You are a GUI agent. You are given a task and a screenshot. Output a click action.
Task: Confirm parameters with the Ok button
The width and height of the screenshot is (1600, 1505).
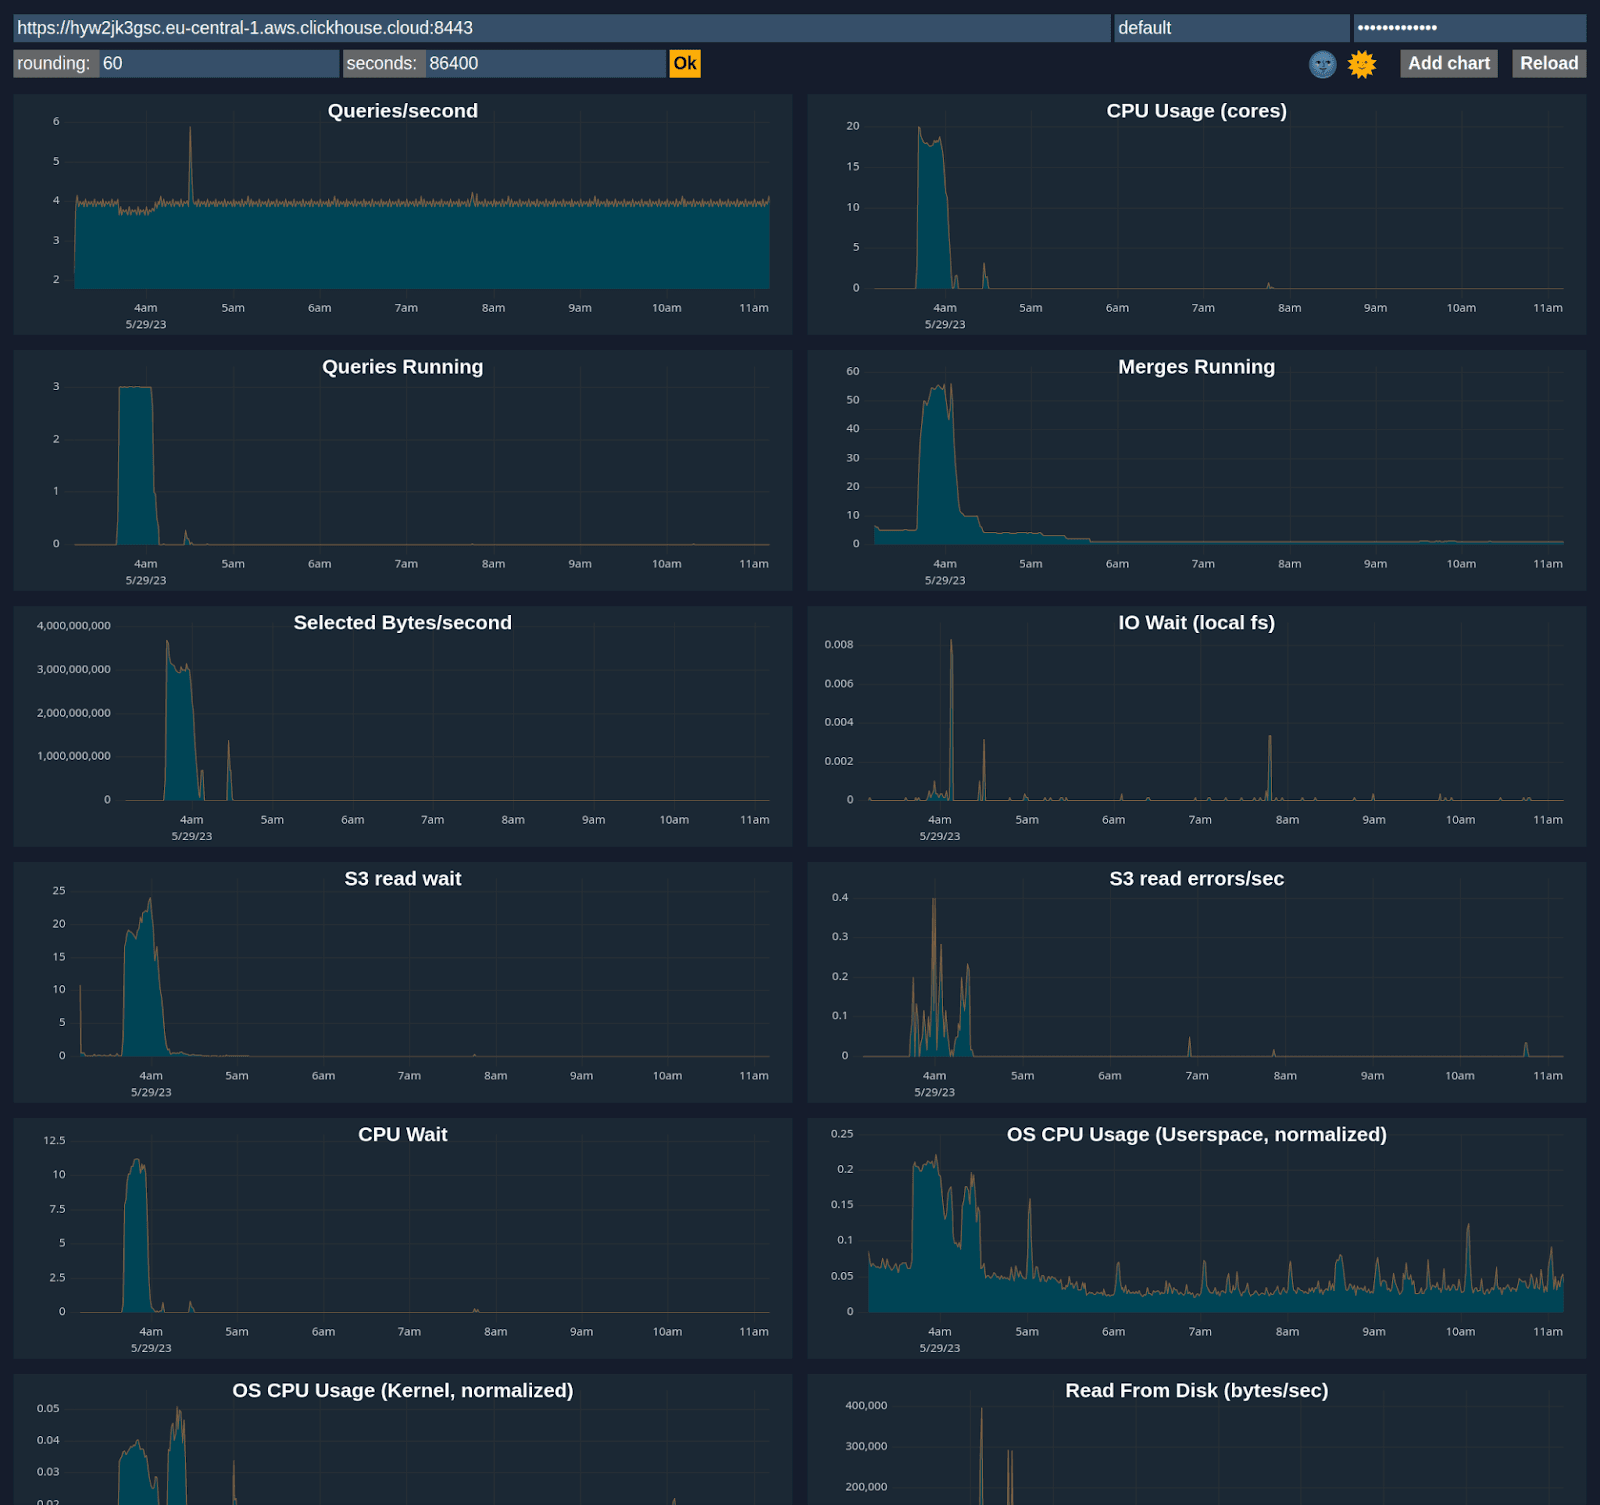(685, 64)
